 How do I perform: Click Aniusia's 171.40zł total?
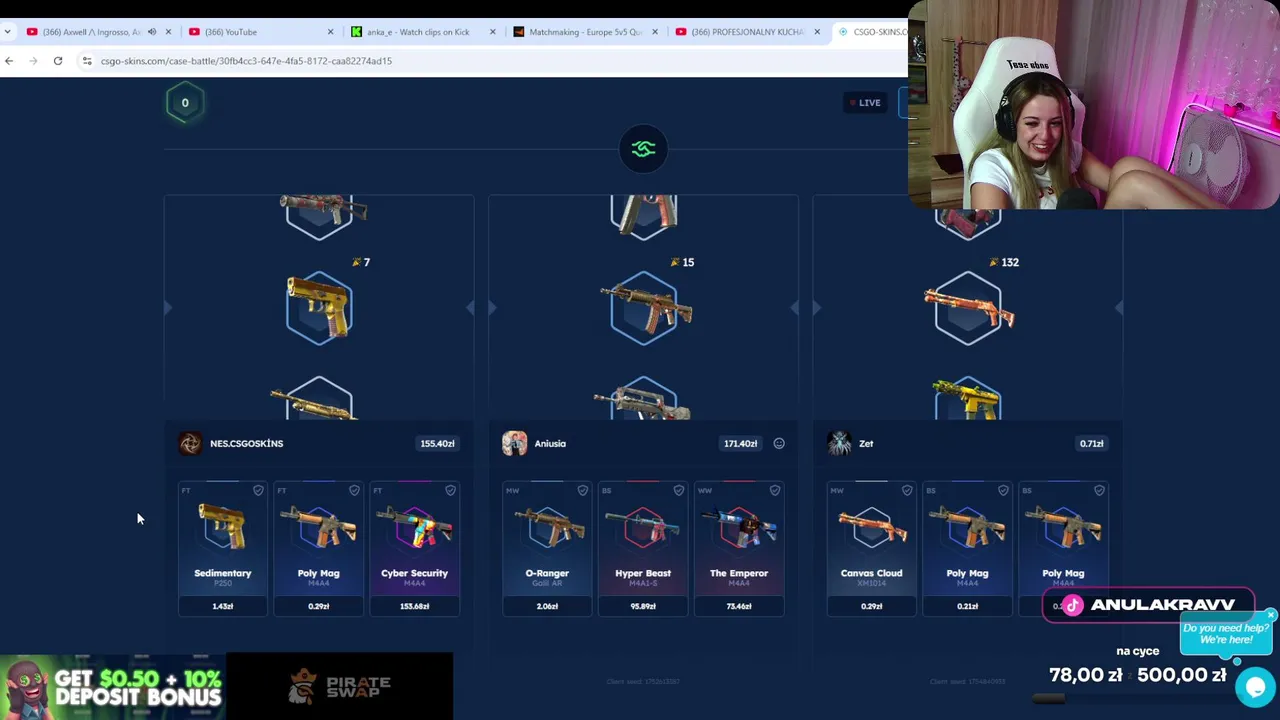pyautogui.click(x=740, y=443)
